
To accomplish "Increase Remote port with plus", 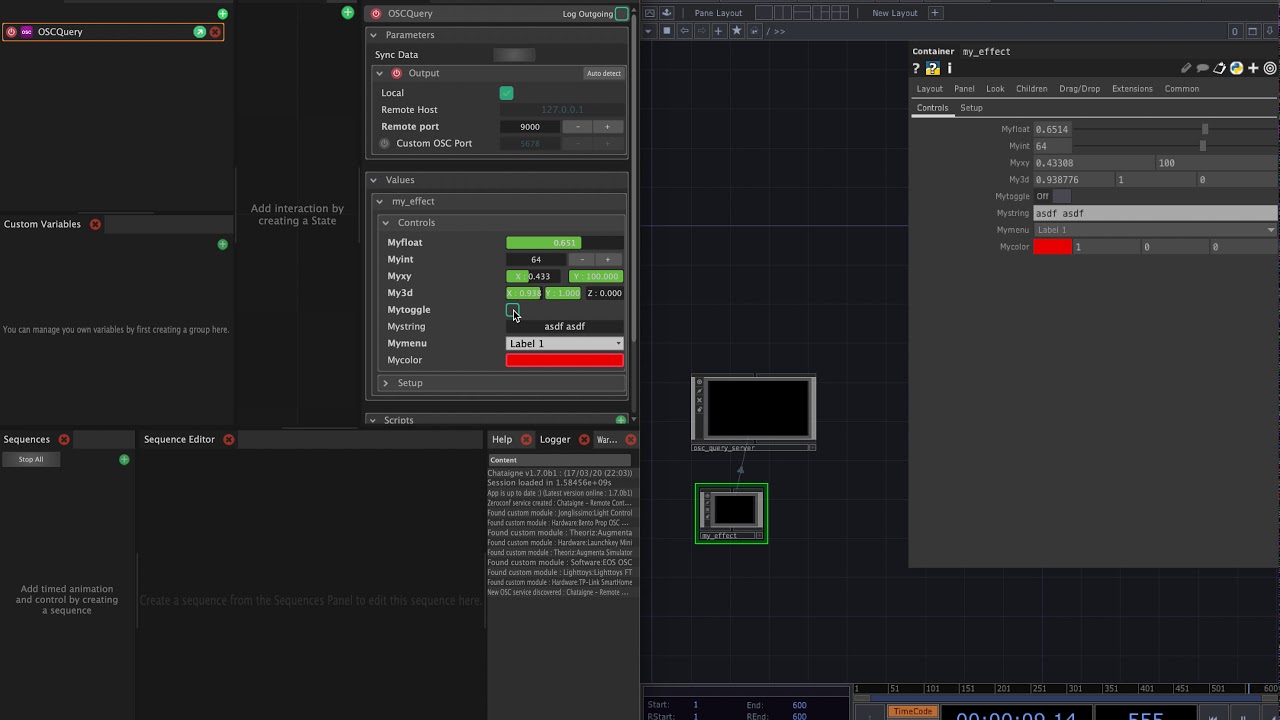I will (607, 127).
